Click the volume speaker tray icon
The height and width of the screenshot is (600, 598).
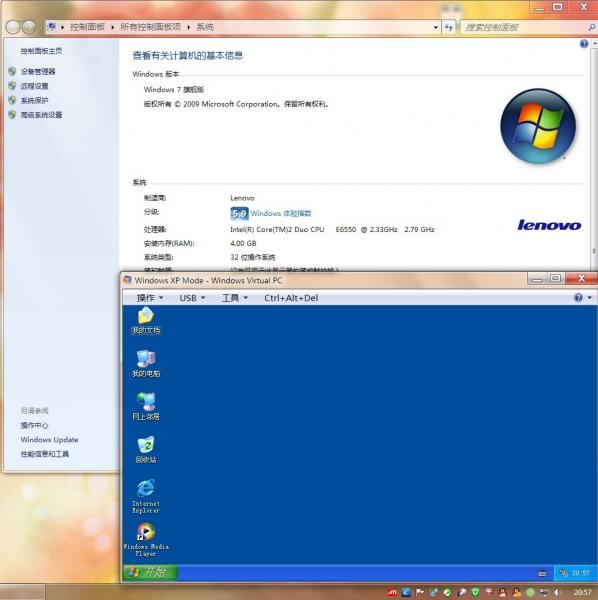pos(558,593)
